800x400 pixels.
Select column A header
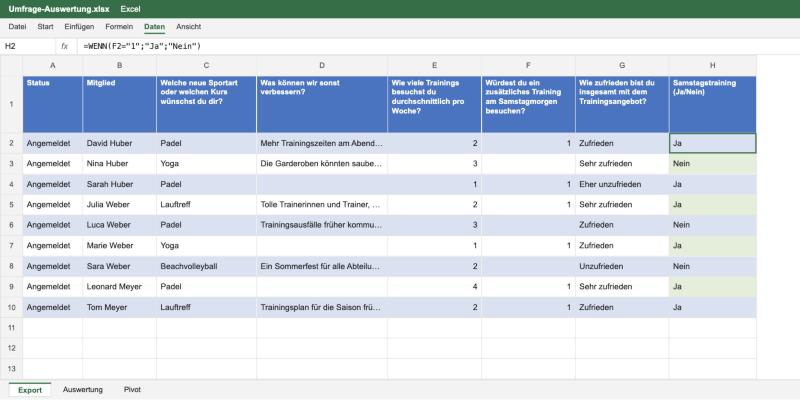tap(53, 65)
